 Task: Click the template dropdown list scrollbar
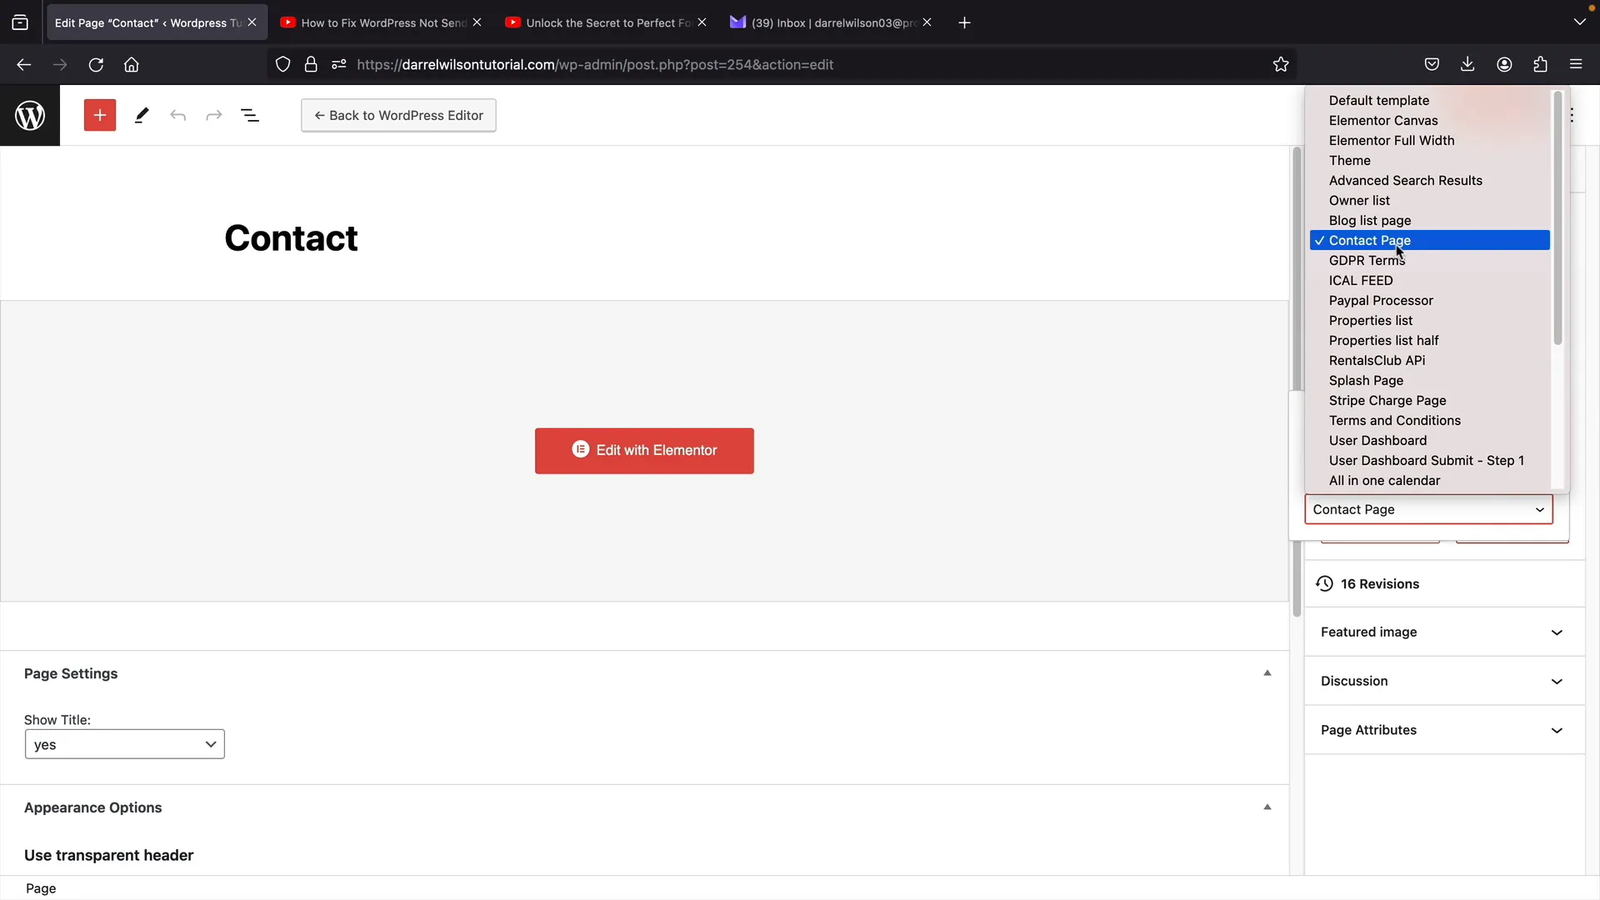tap(1557, 218)
